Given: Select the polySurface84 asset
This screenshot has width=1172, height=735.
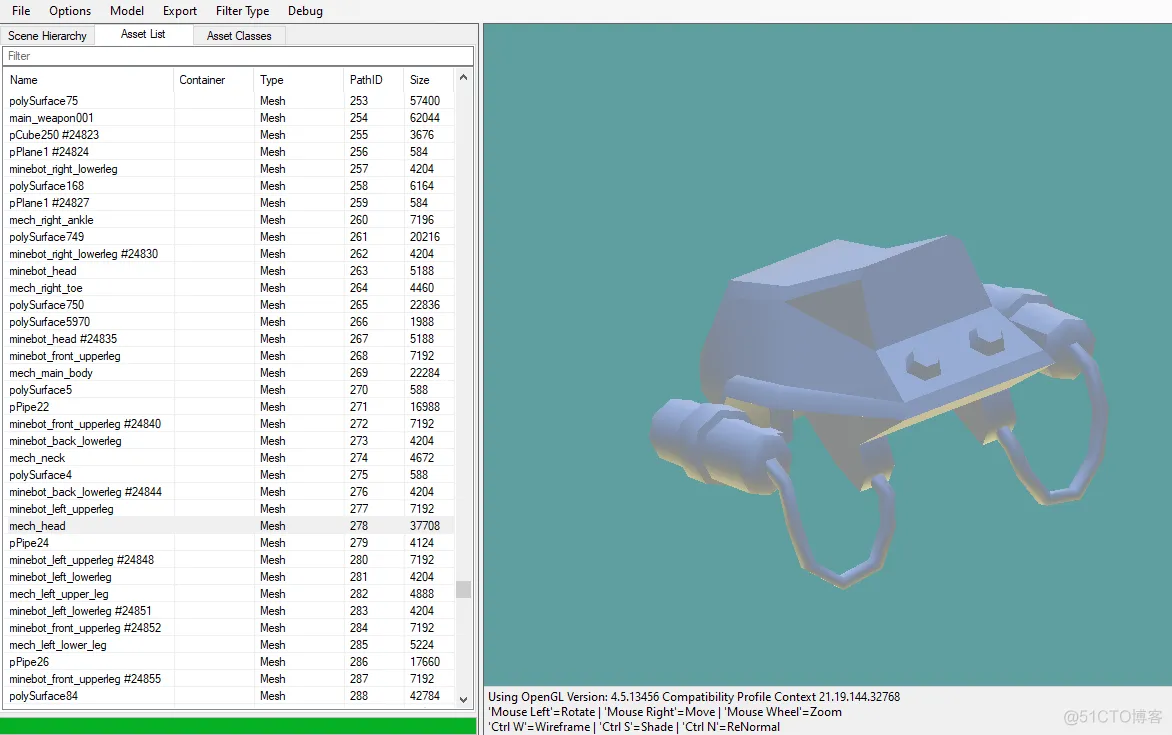Looking at the screenshot, I should (229, 696).
